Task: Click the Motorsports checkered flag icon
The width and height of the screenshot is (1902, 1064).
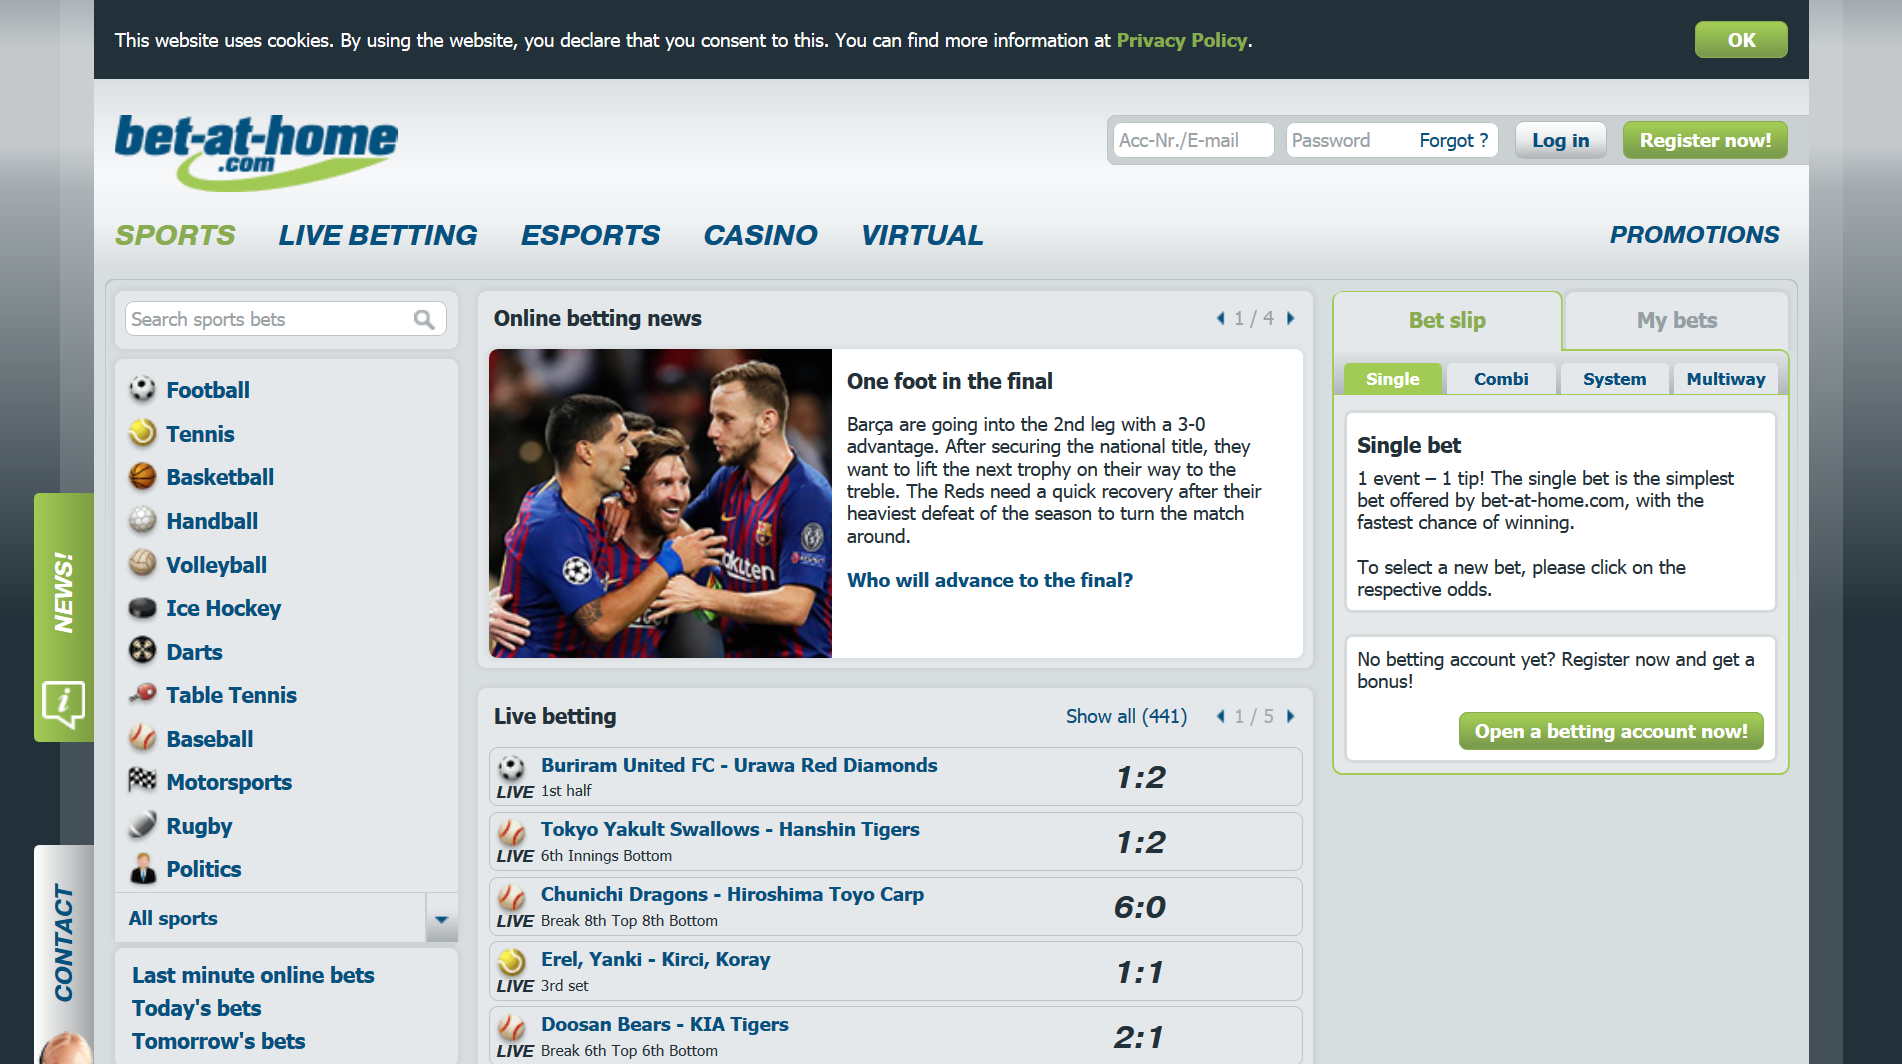Action: [x=143, y=781]
